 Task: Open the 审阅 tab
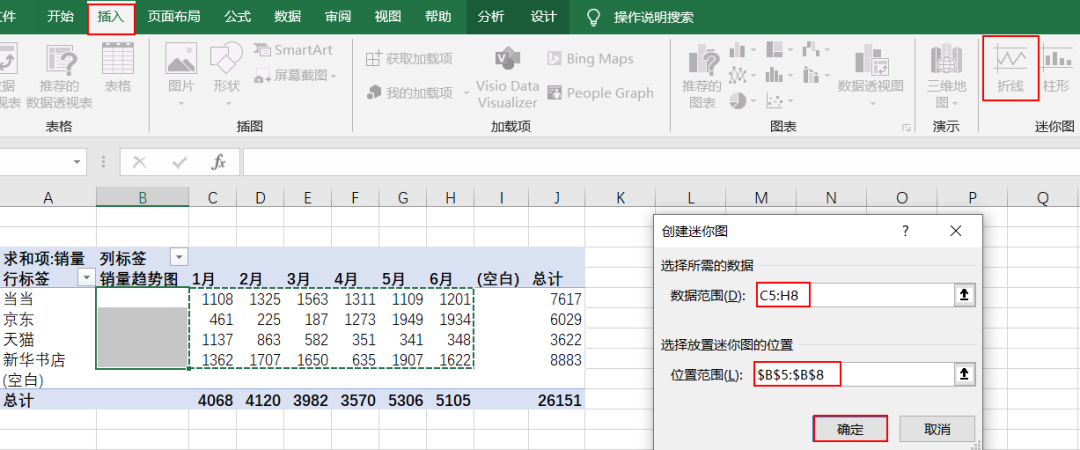[338, 17]
